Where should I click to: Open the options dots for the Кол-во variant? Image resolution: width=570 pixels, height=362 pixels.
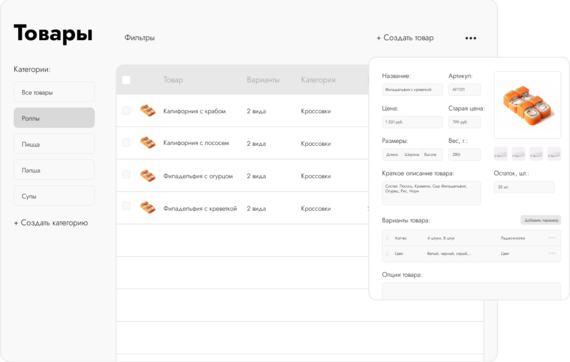point(552,238)
